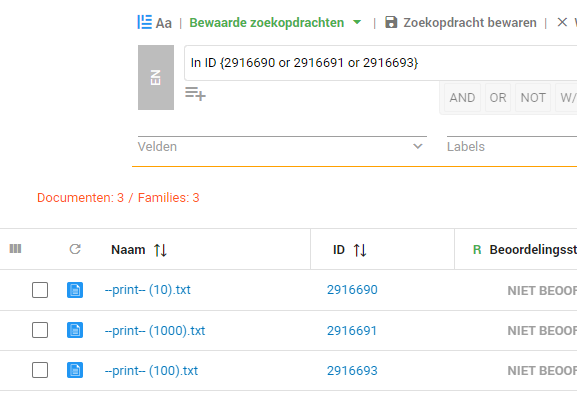Open the Labels dropdown field
Viewport: 577px width, 412px height.
tap(512, 146)
